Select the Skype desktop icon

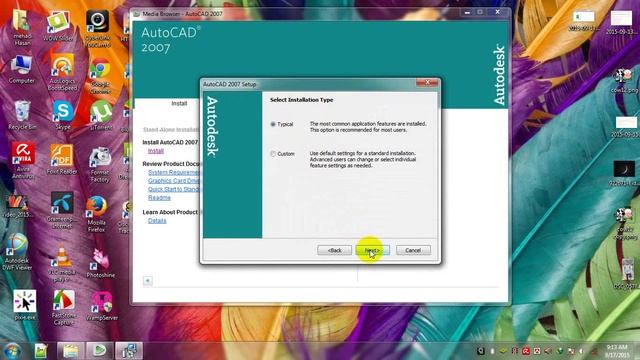63,115
